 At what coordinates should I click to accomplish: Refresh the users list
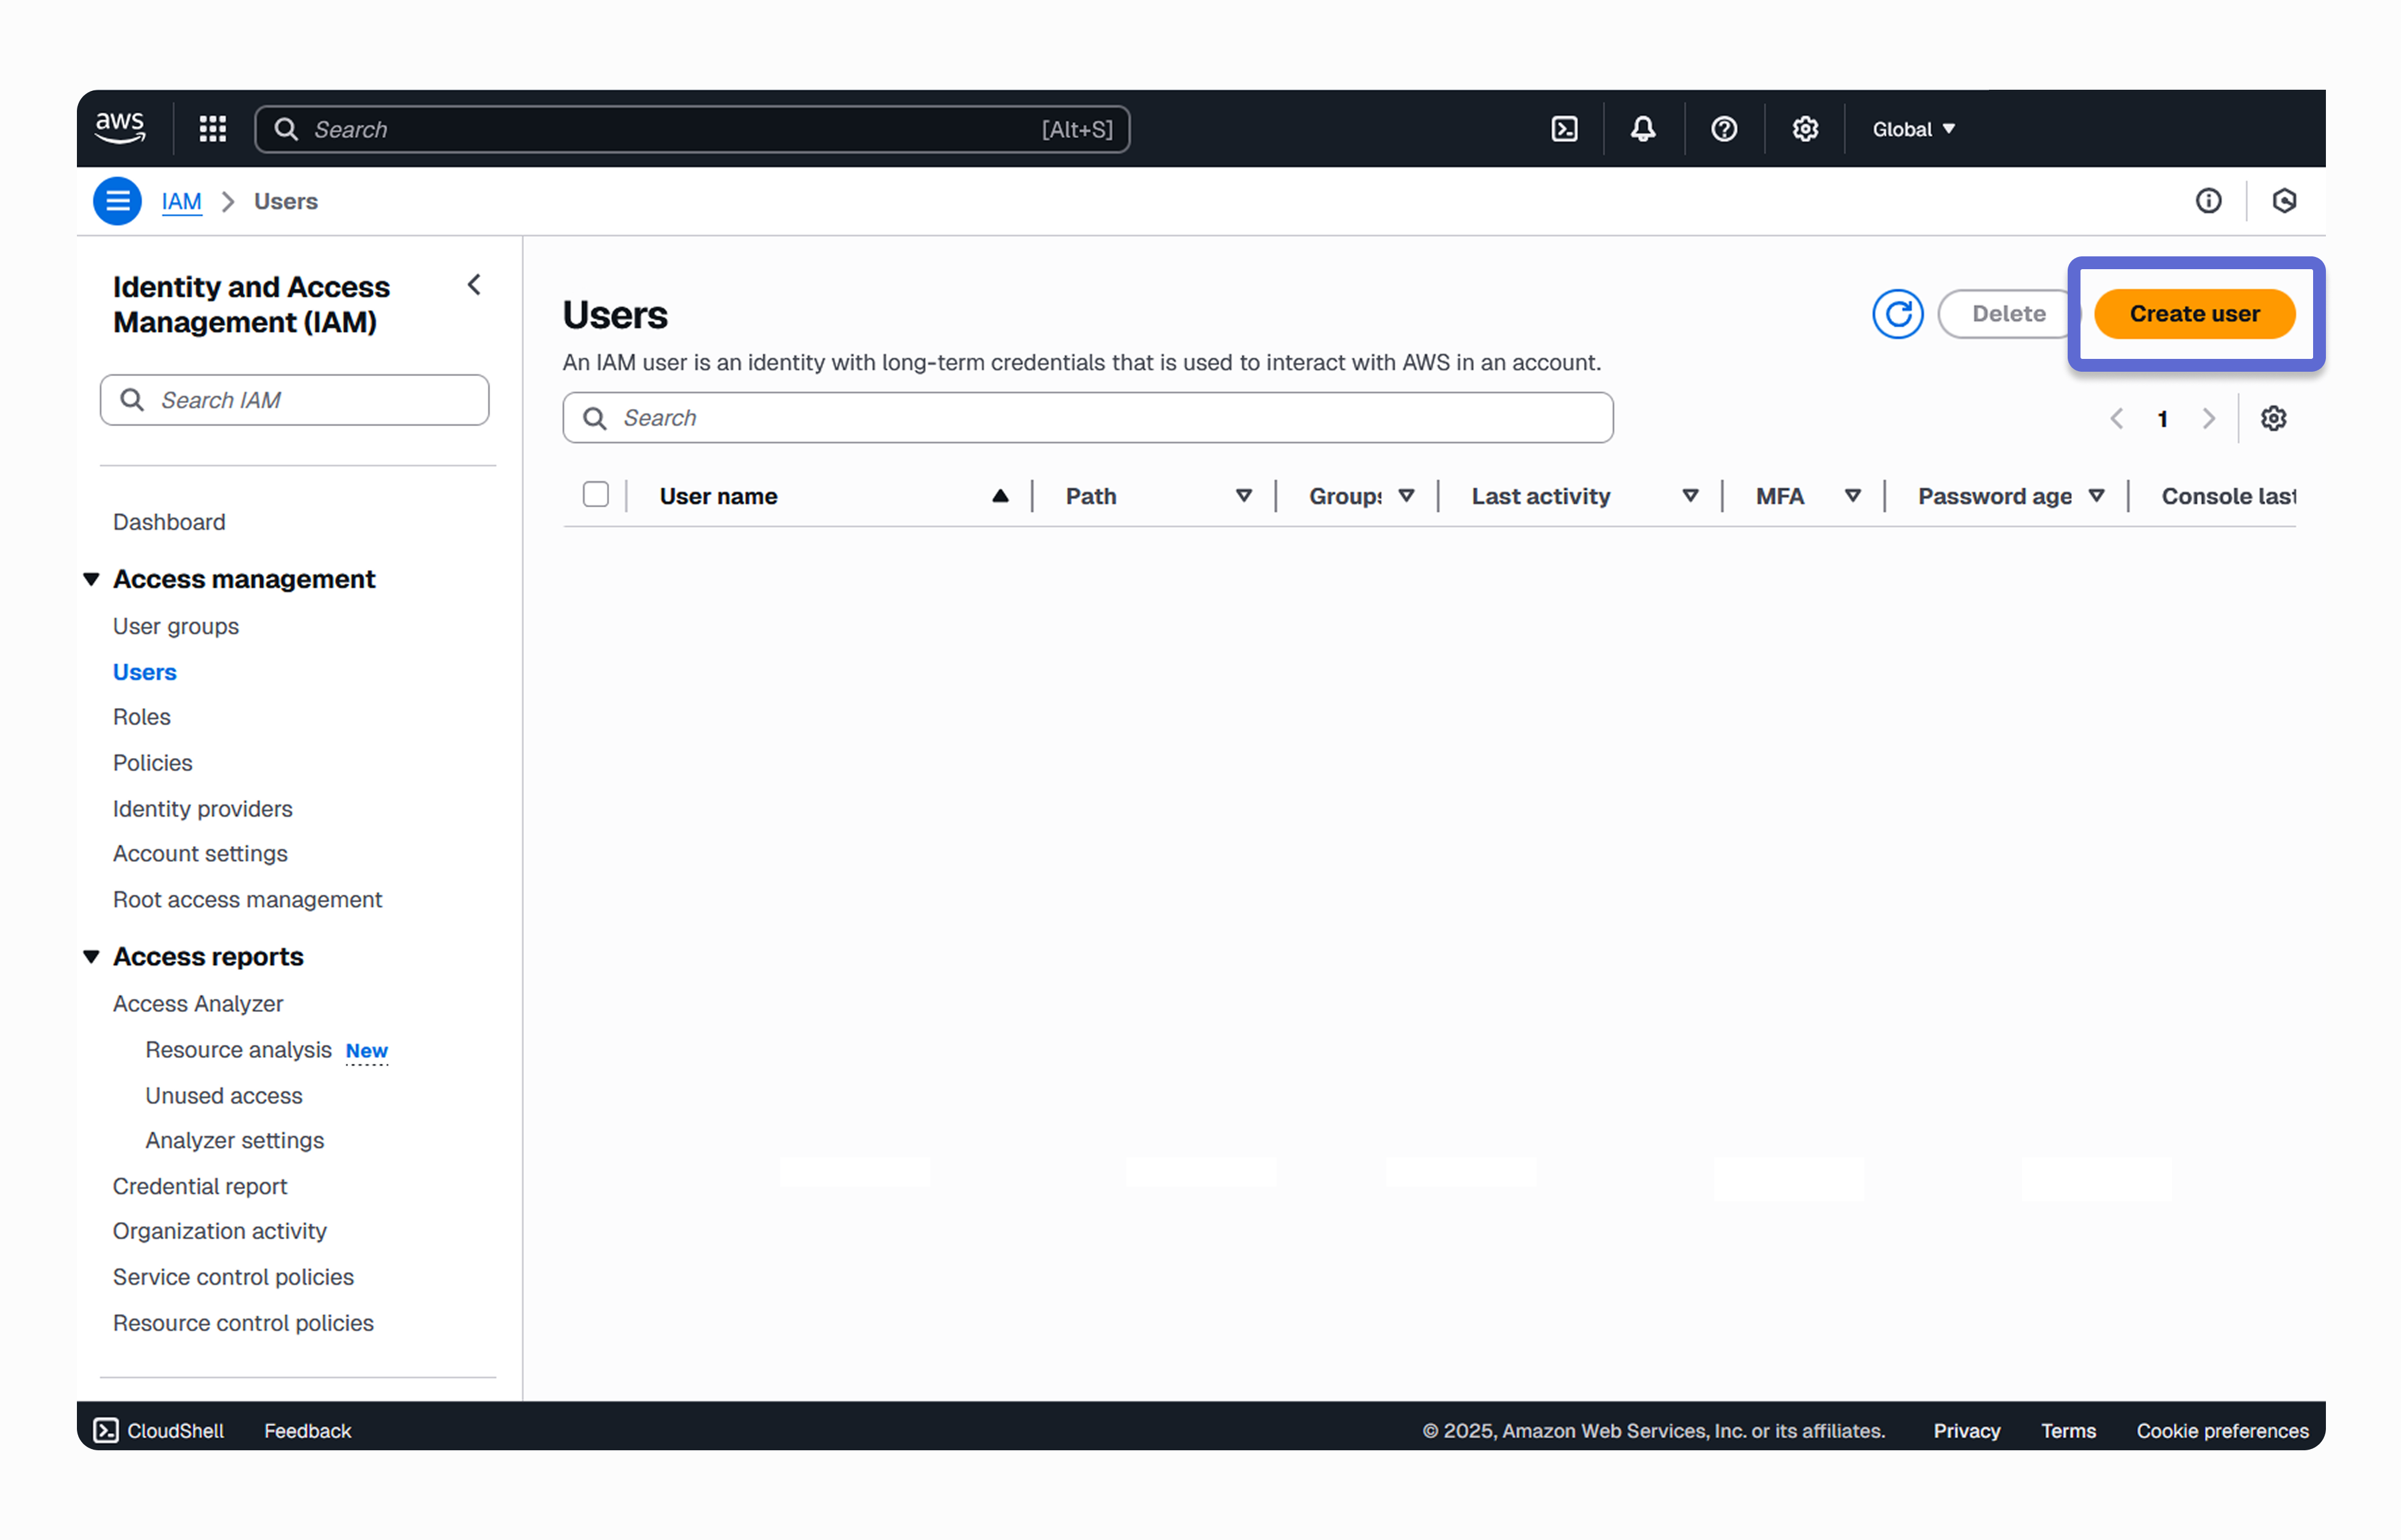point(1897,314)
